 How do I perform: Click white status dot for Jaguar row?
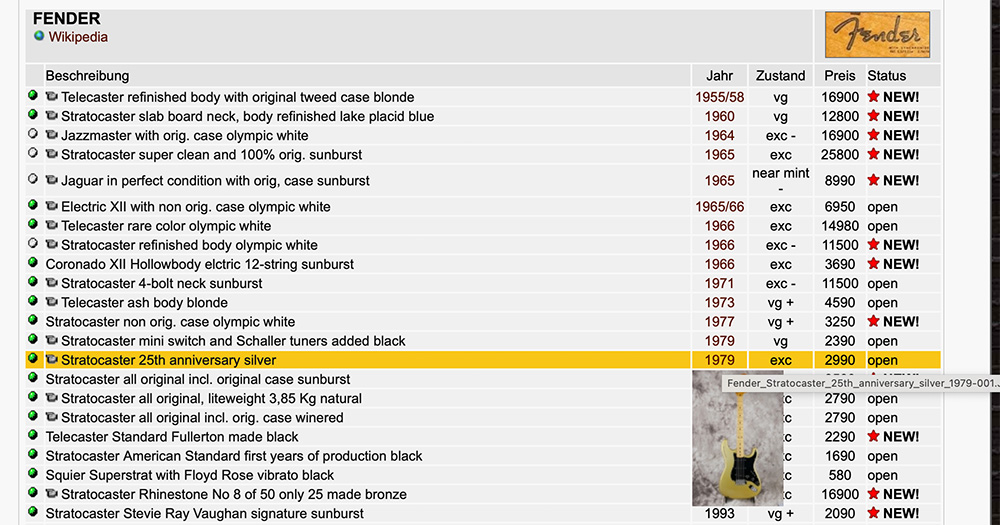coord(33,179)
